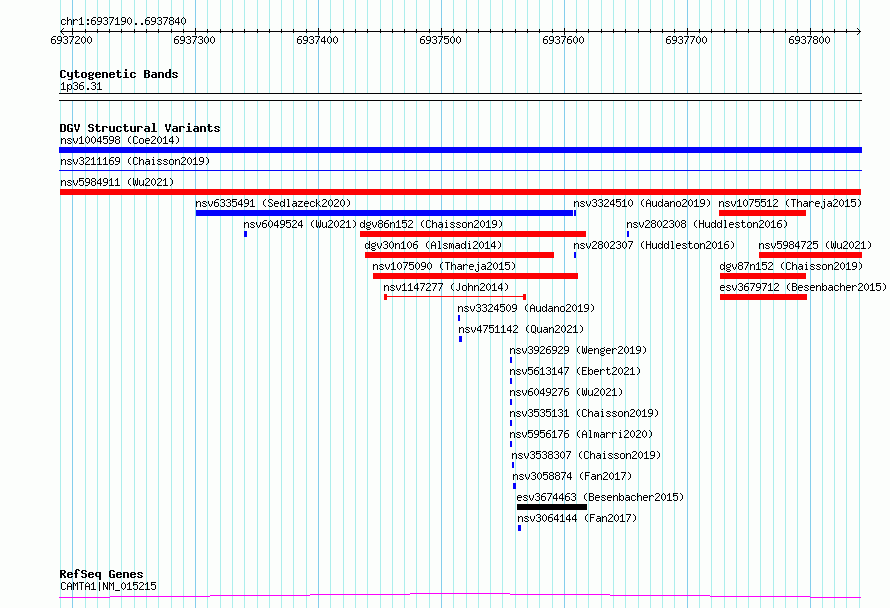Click the blue nsv6335491 variant bar

(x=385, y=213)
